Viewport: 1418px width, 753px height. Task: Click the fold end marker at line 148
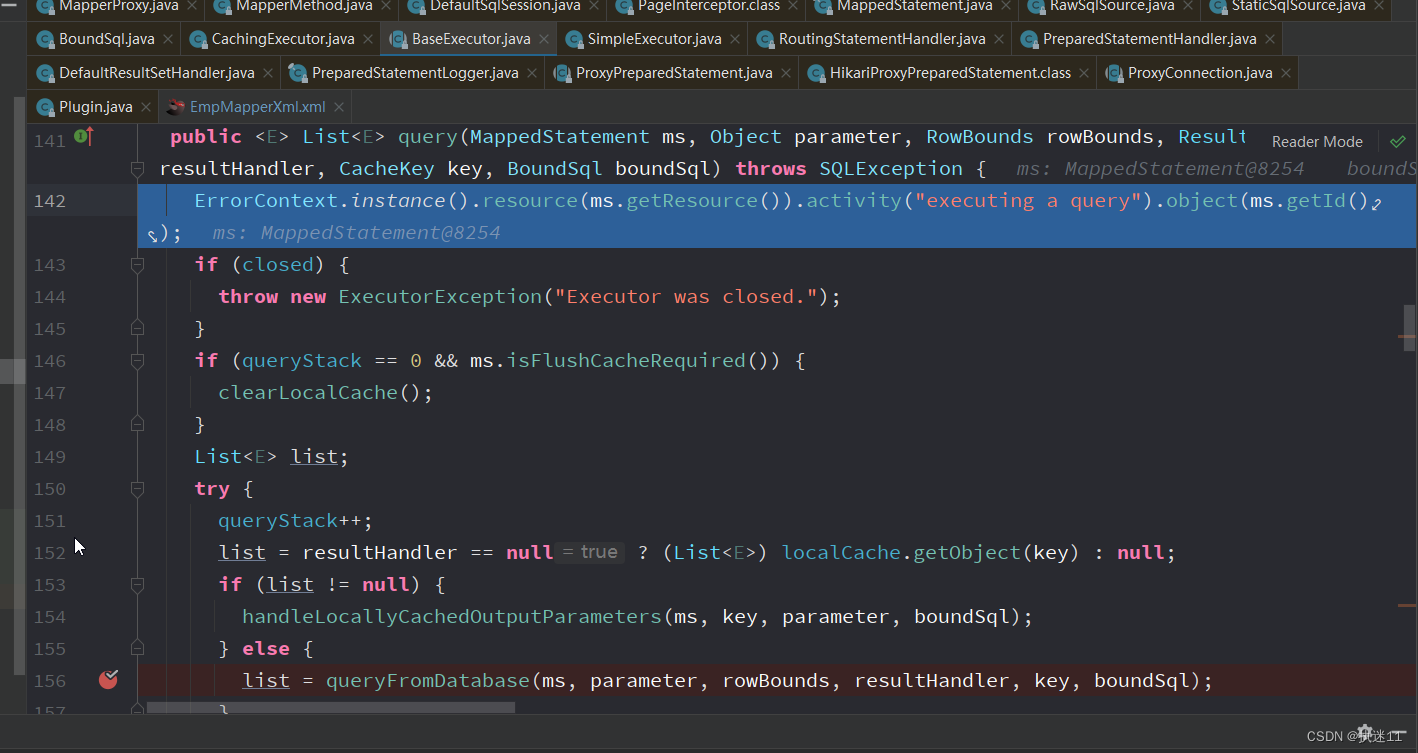click(x=138, y=424)
